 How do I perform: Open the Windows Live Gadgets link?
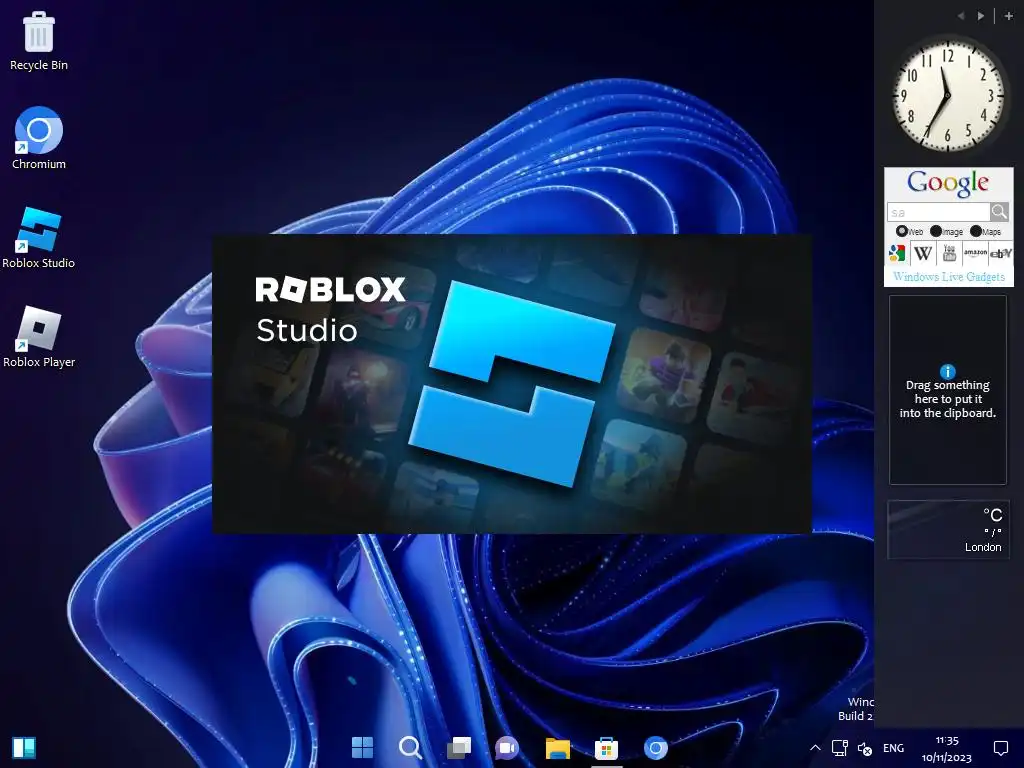(949, 276)
